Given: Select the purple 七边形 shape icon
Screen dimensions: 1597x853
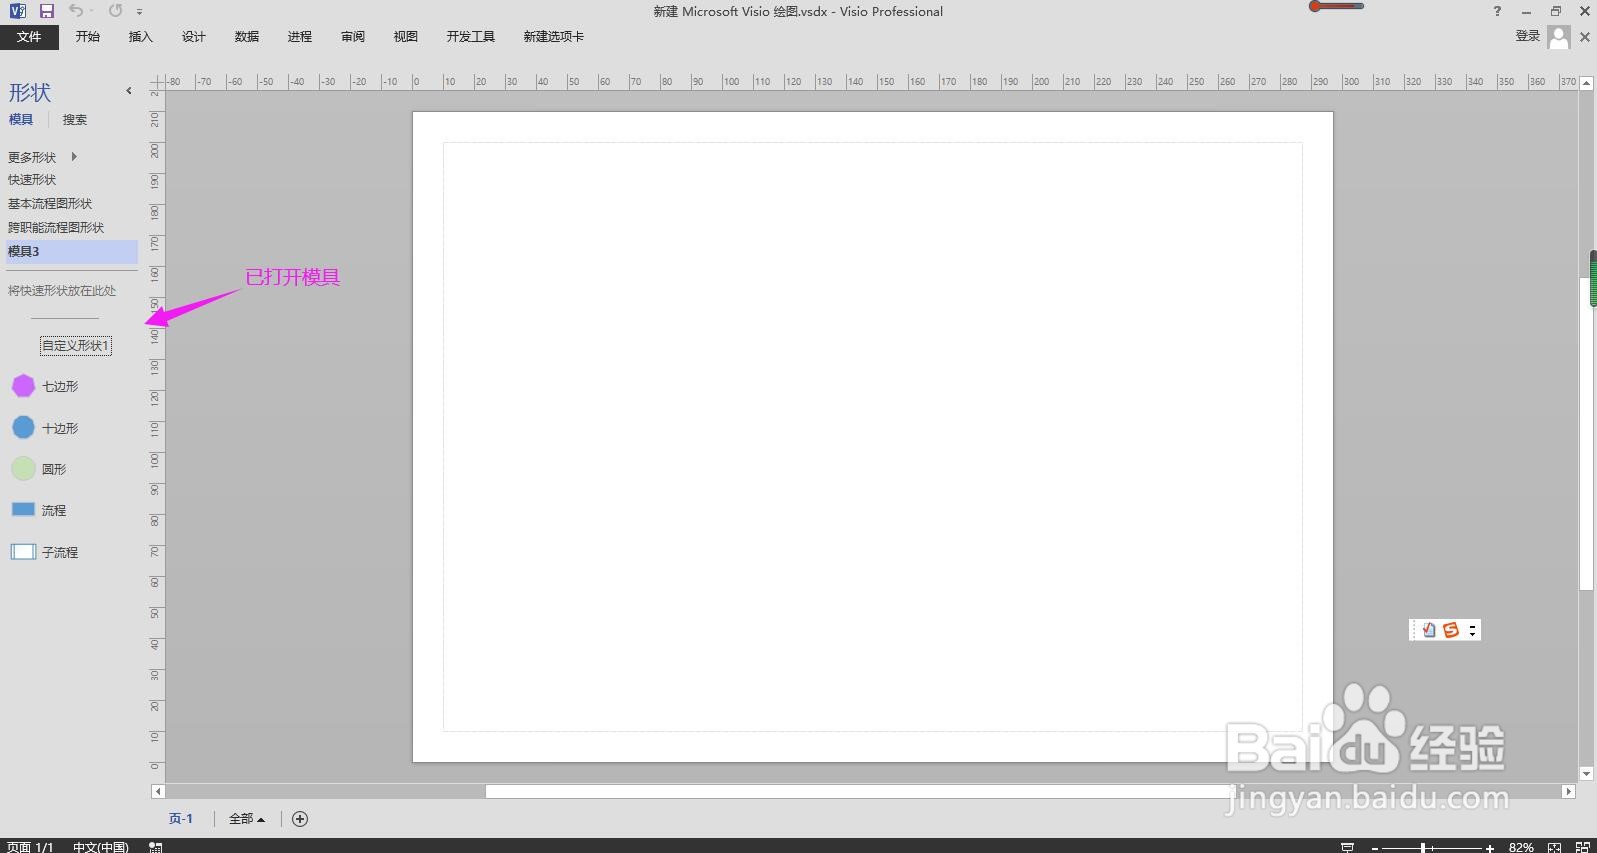Looking at the screenshot, I should coord(23,386).
